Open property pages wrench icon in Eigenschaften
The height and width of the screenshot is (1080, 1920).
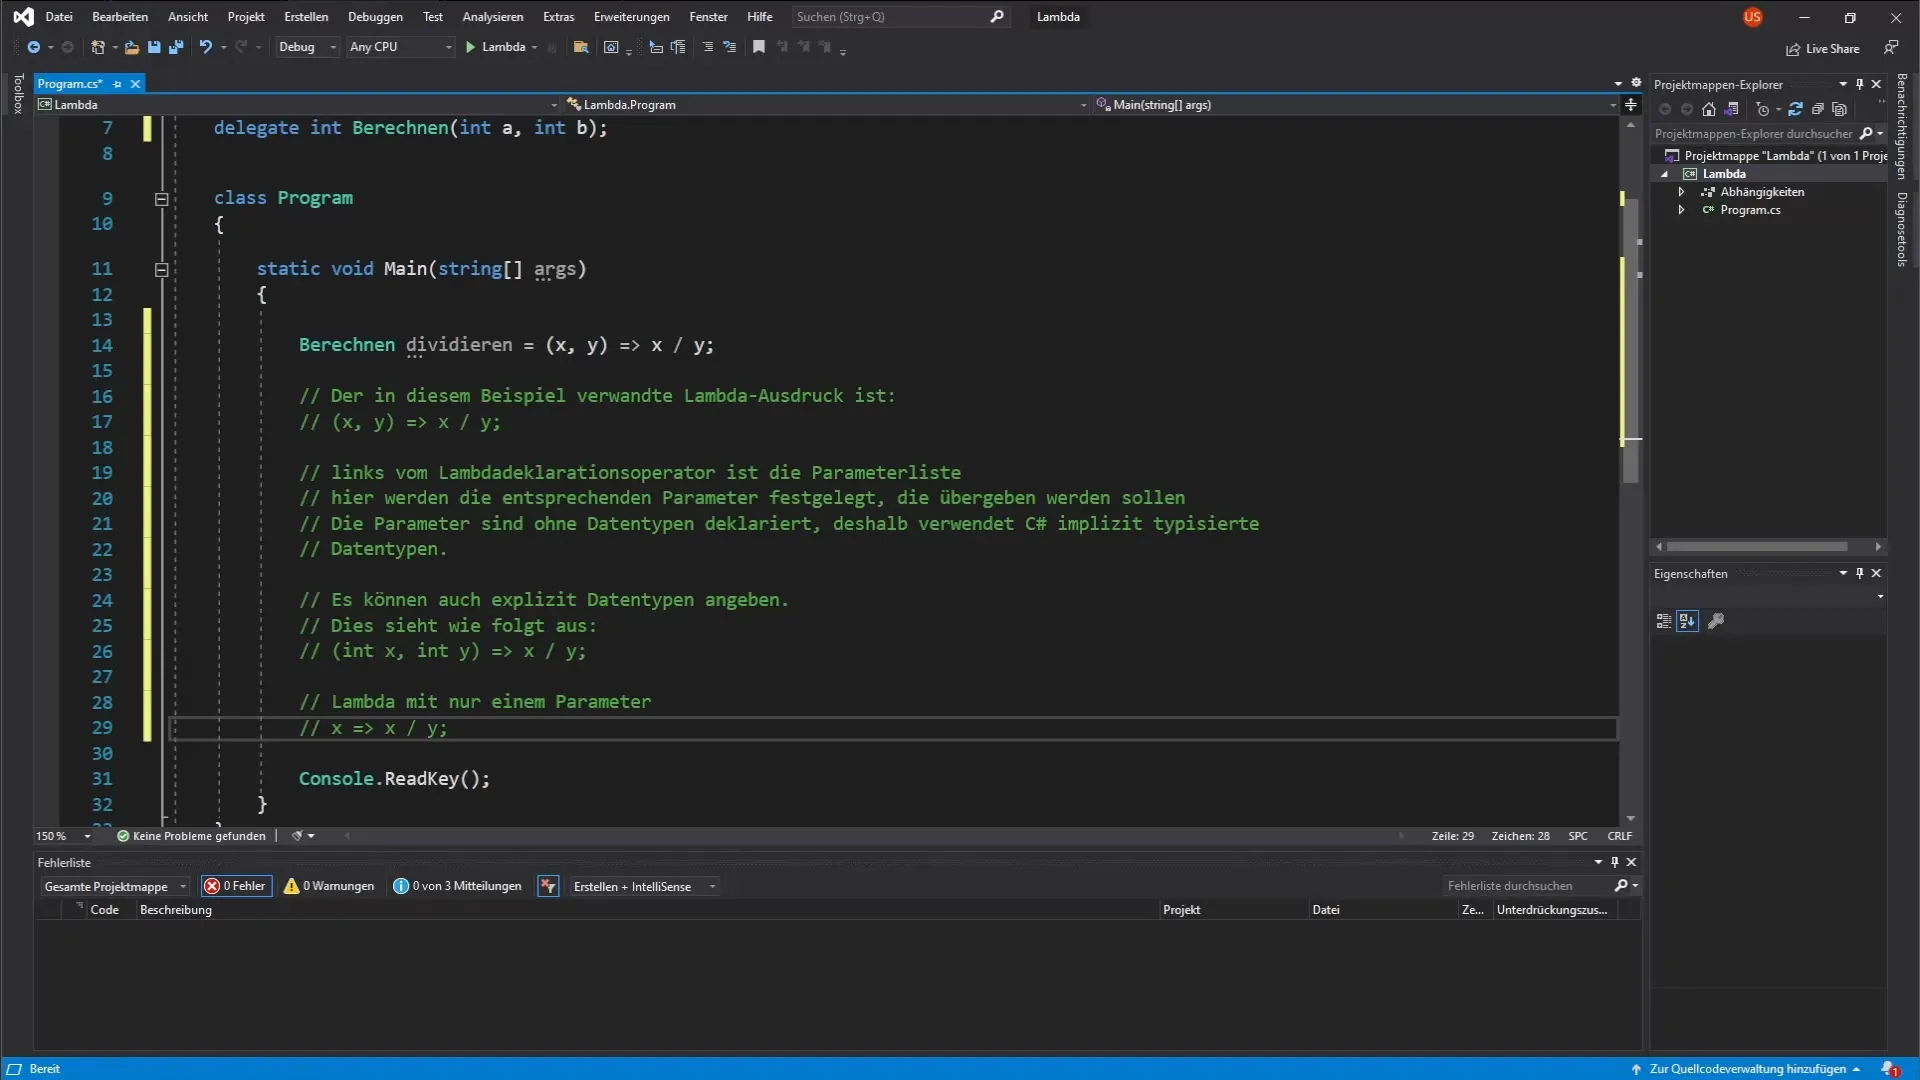[x=1716, y=621]
